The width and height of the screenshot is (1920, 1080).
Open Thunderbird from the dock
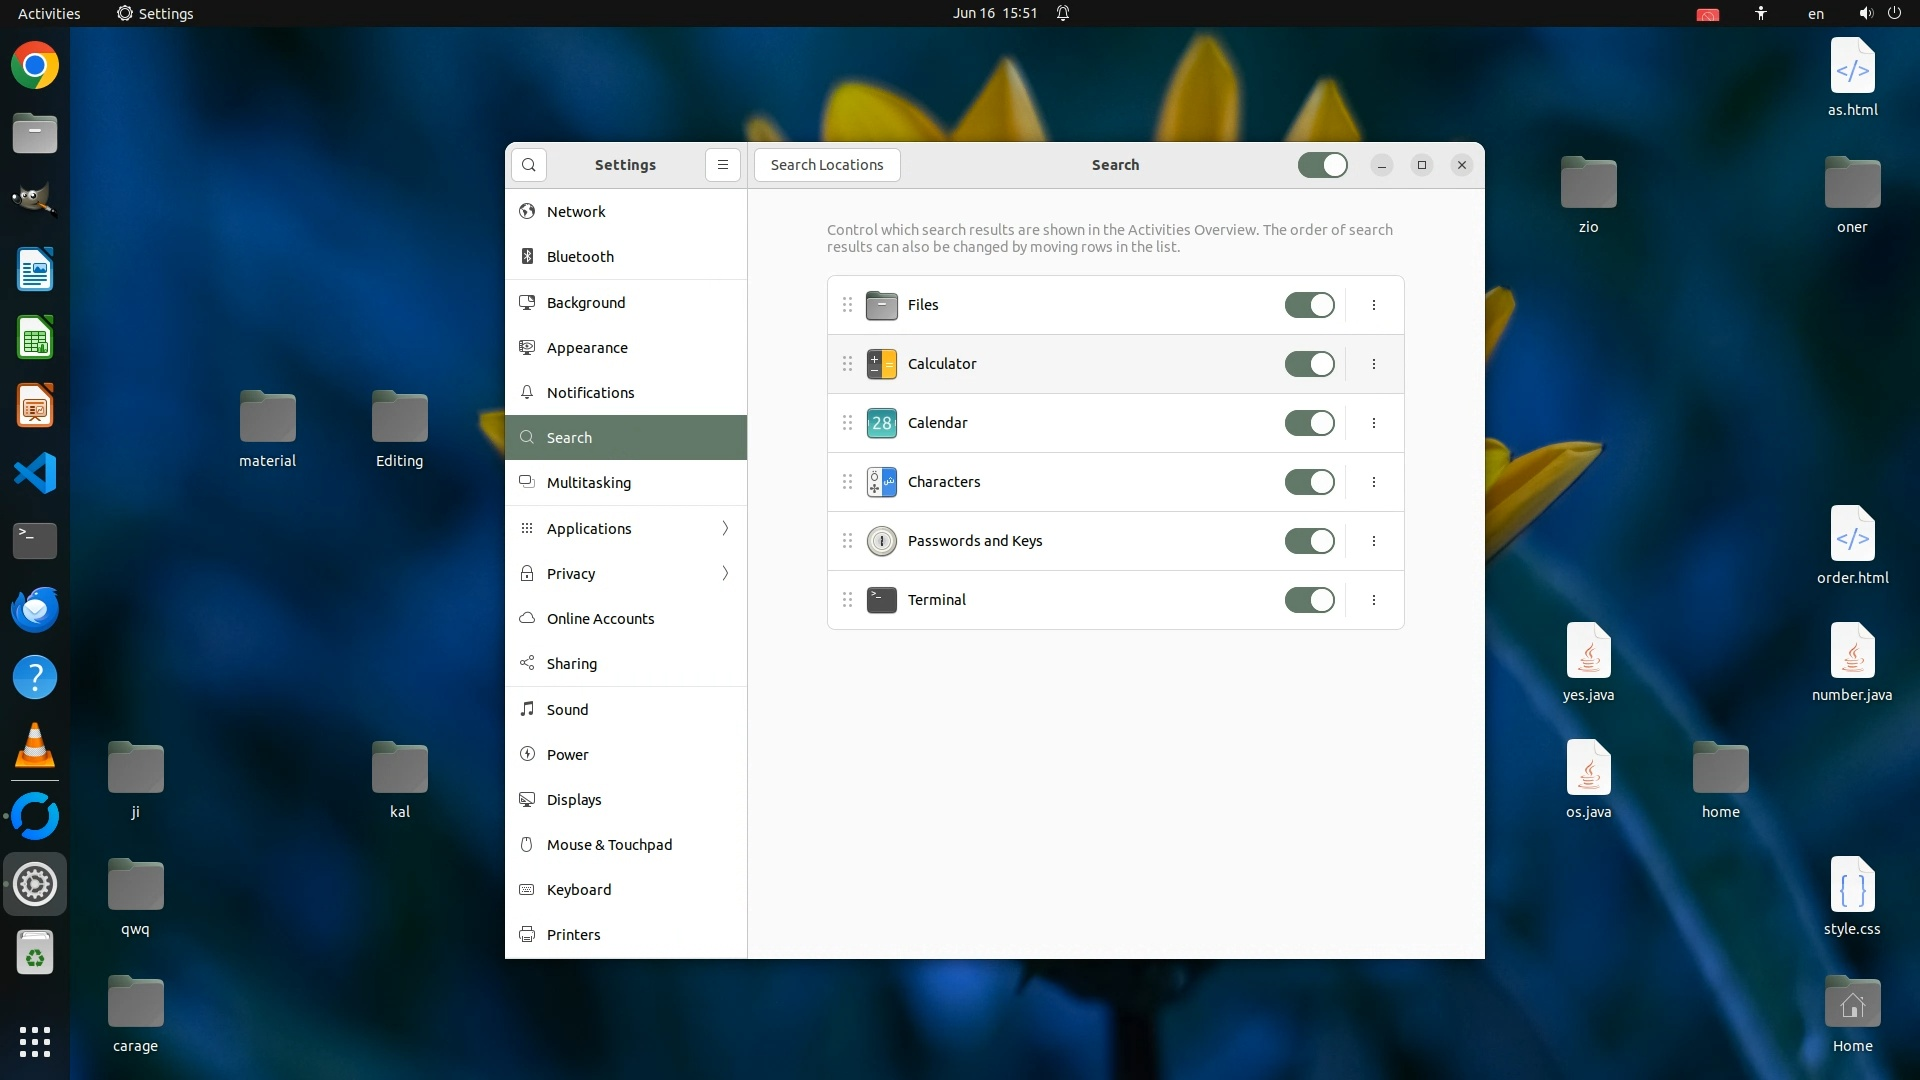35,609
